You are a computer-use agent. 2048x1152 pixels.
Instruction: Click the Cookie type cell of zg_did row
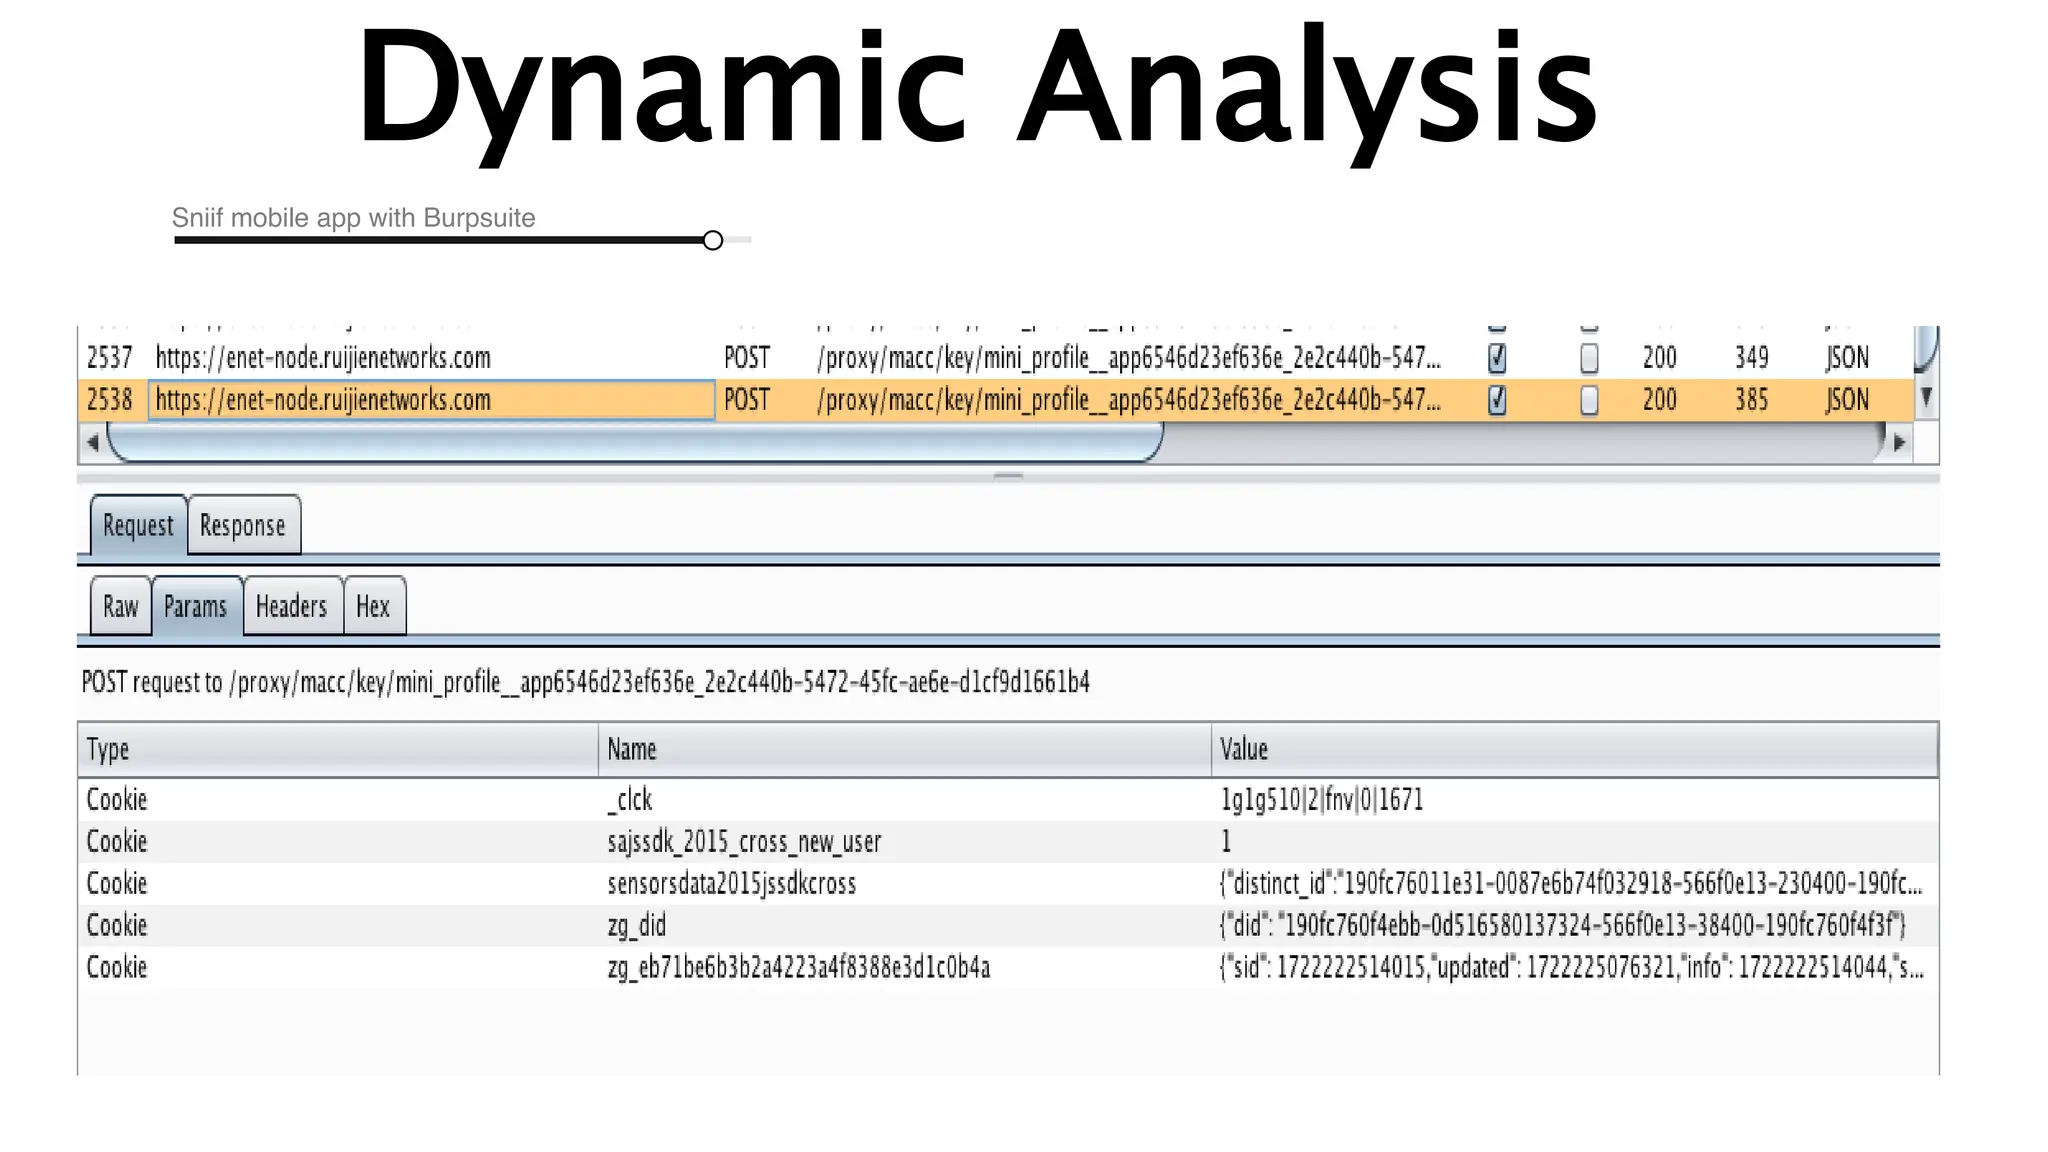click(117, 926)
